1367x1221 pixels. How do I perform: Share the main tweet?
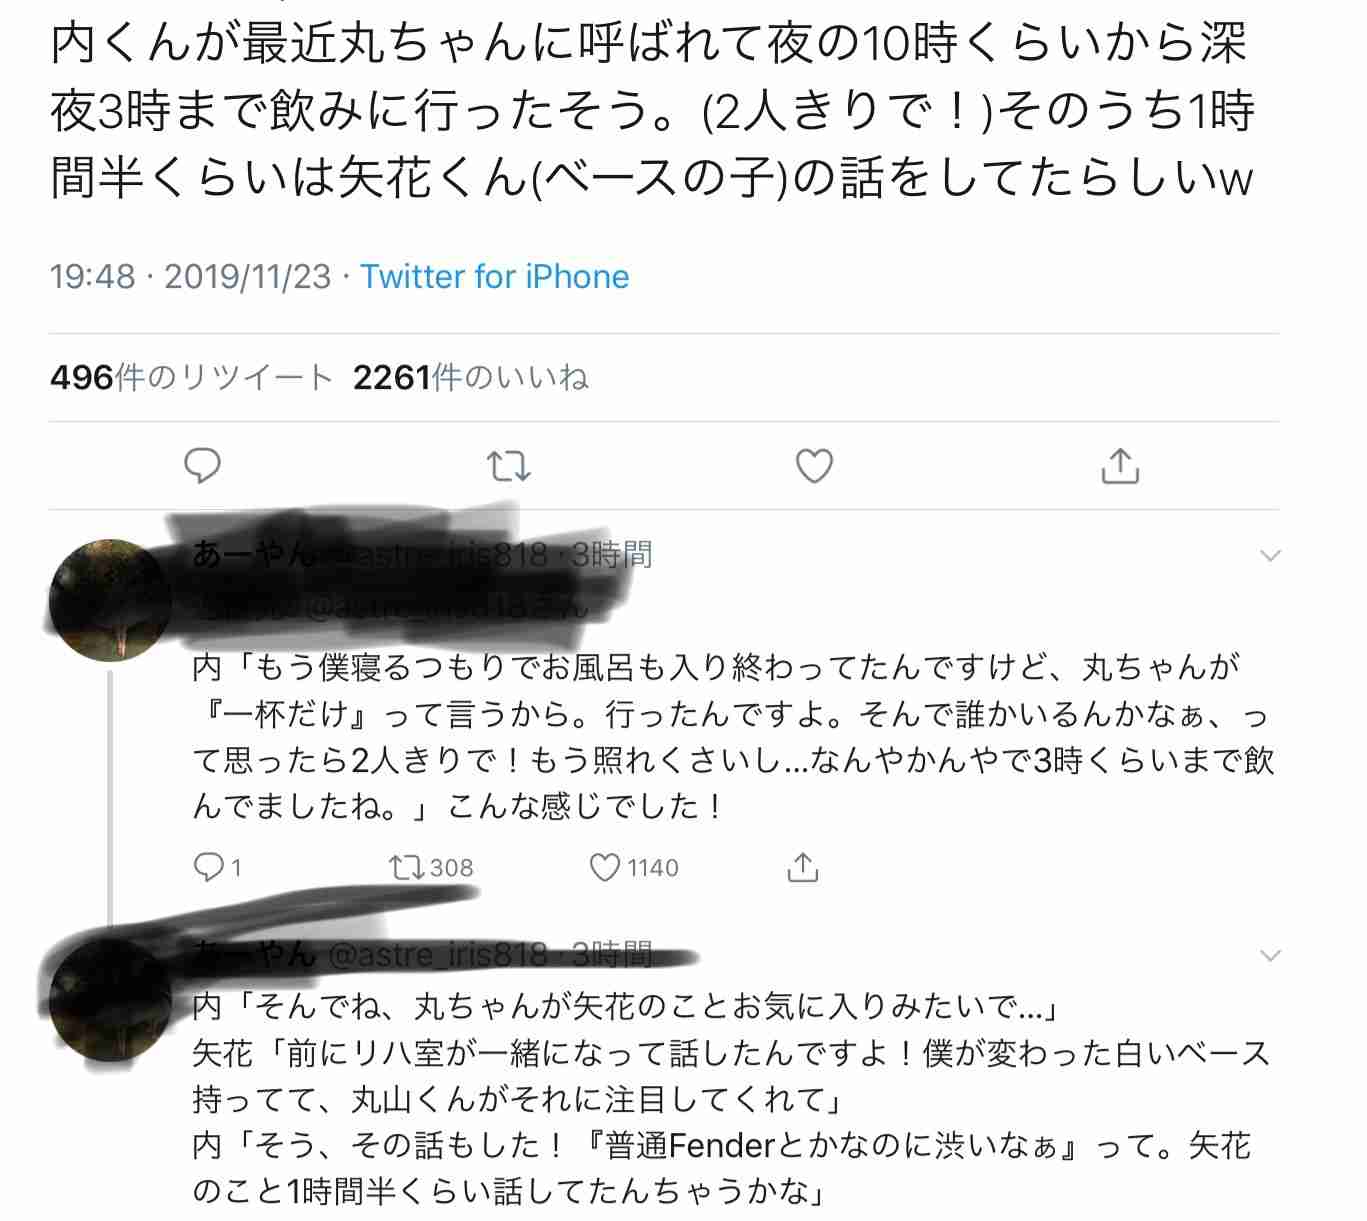coord(1120,466)
